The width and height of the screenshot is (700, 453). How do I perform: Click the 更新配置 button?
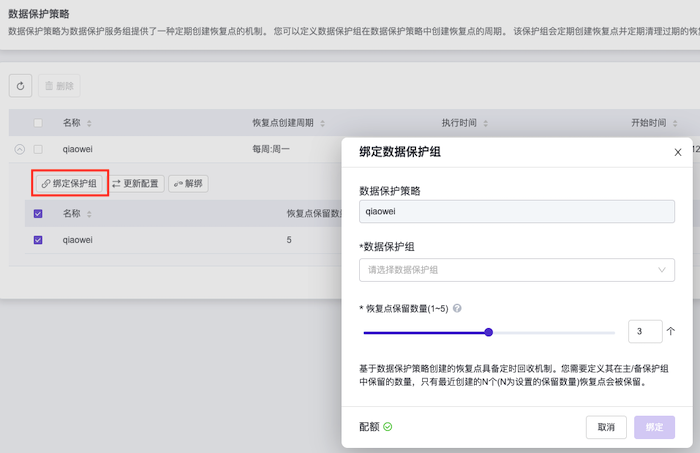(135, 184)
